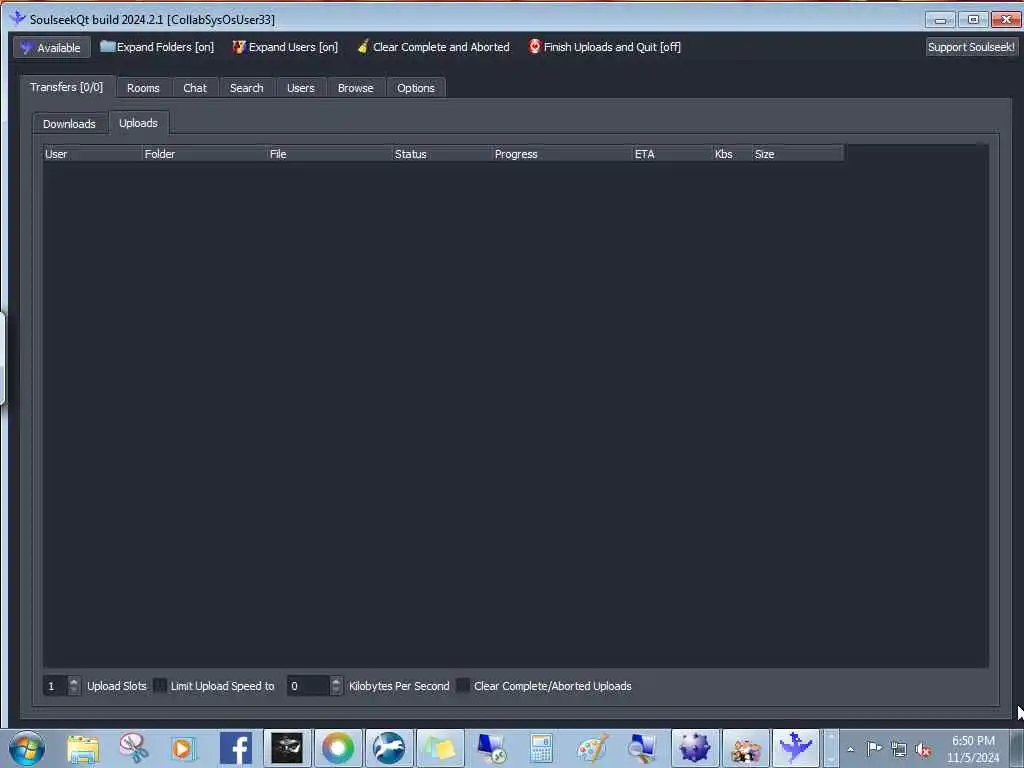Viewport: 1024px width, 768px height.
Task: Open the colorful ring icon on taskbar
Action: click(x=338, y=748)
